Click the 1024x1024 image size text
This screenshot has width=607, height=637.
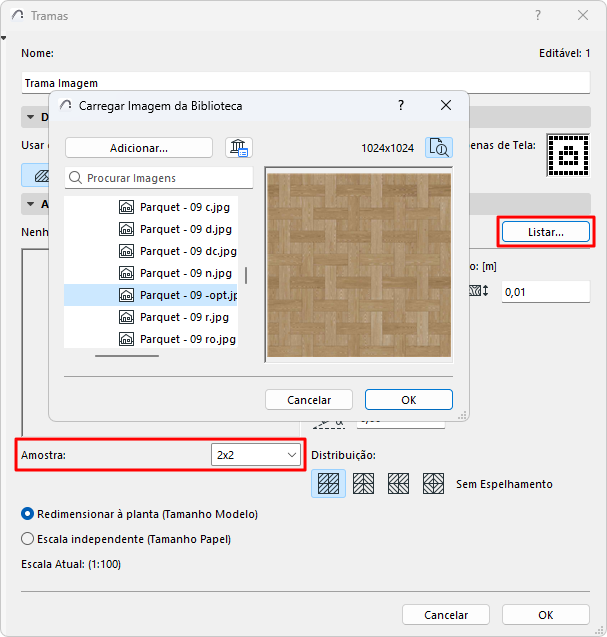[x=388, y=148]
